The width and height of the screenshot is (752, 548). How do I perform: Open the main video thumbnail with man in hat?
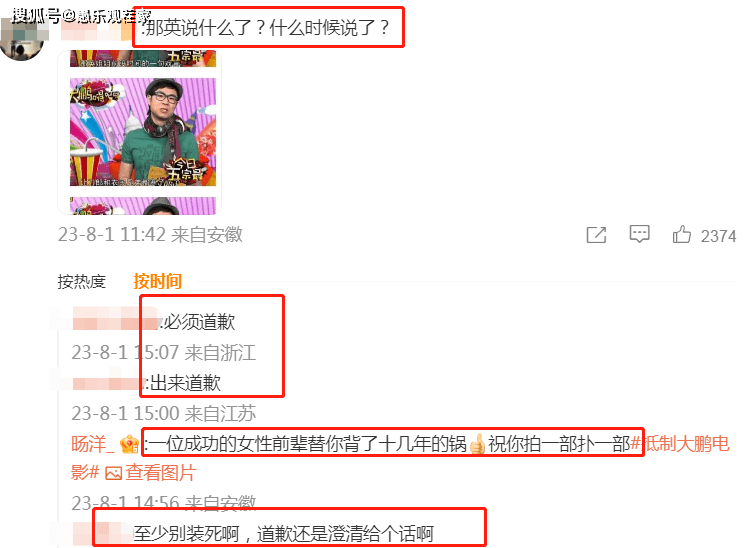[143, 132]
